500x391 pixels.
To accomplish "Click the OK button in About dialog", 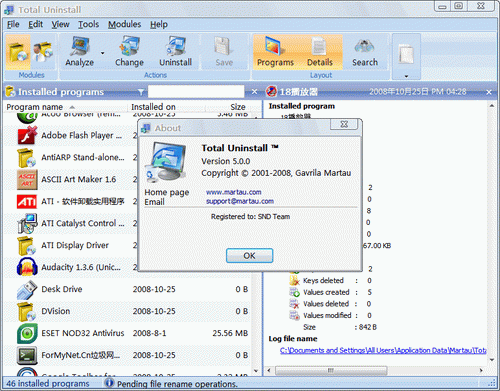I will tap(249, 256).
